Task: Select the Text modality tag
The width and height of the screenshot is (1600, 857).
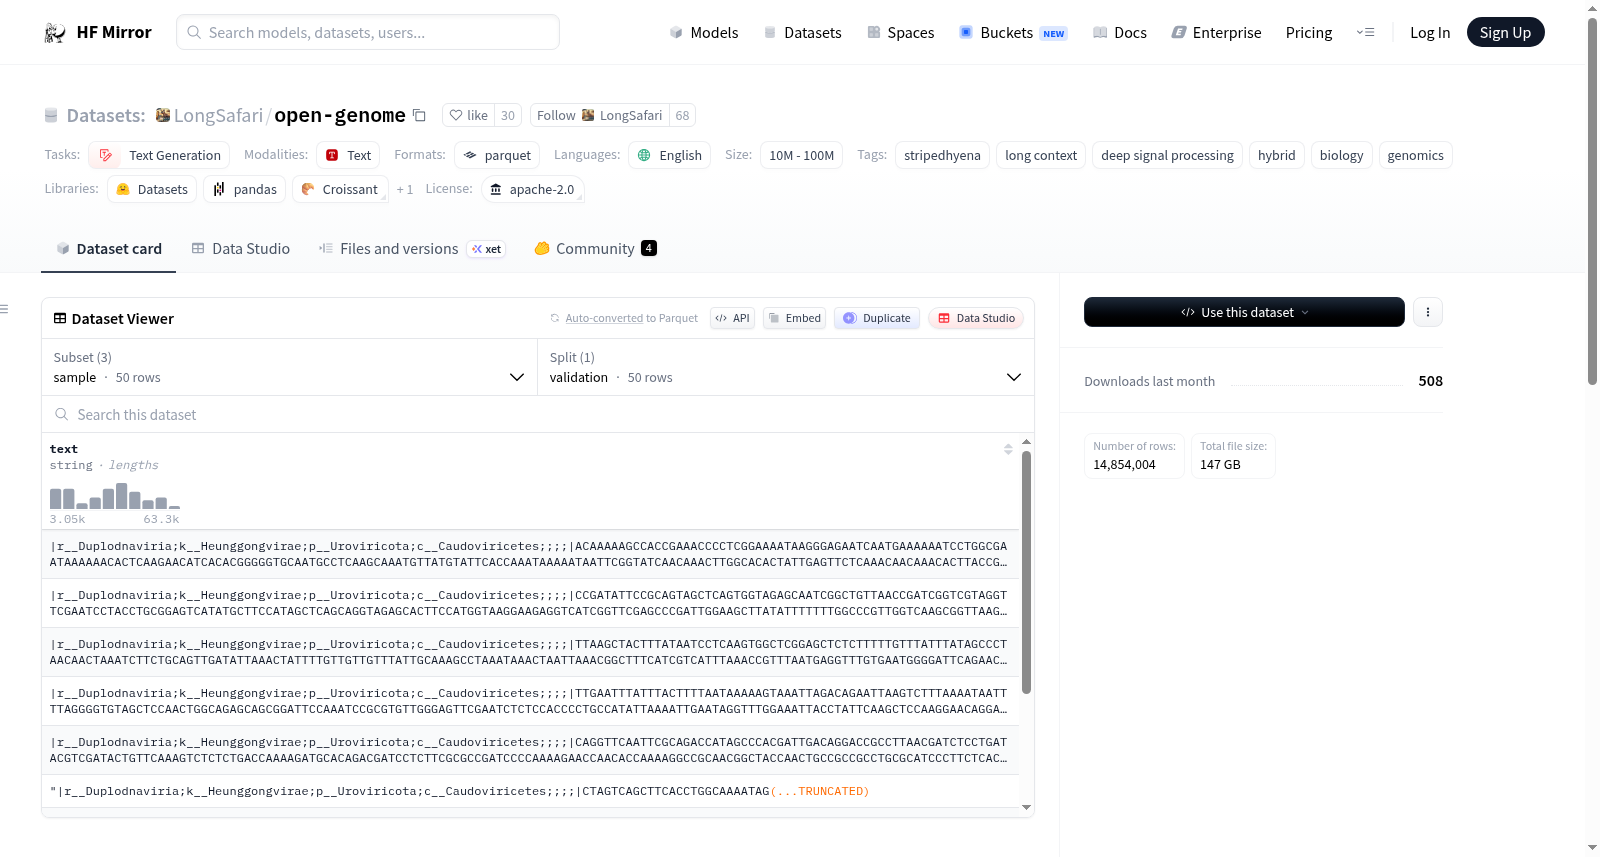Action: [x=348, y=155]
